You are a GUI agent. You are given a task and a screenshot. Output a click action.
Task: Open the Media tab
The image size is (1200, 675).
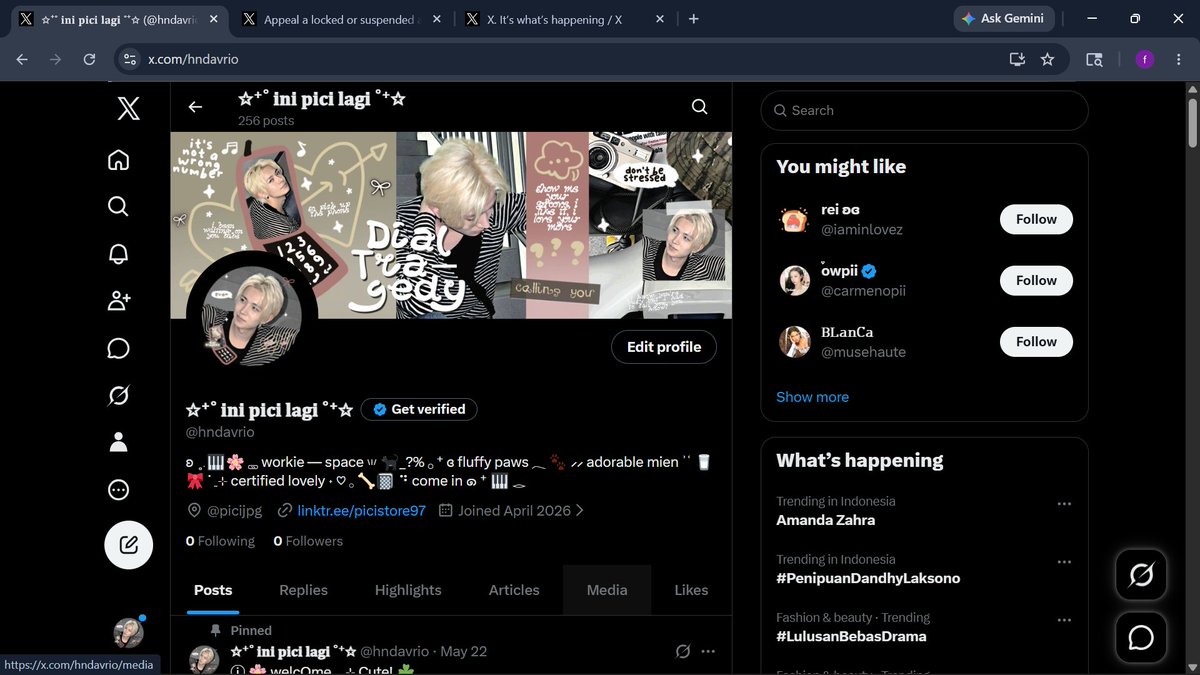pyautogui.click(x=607, y=590)
